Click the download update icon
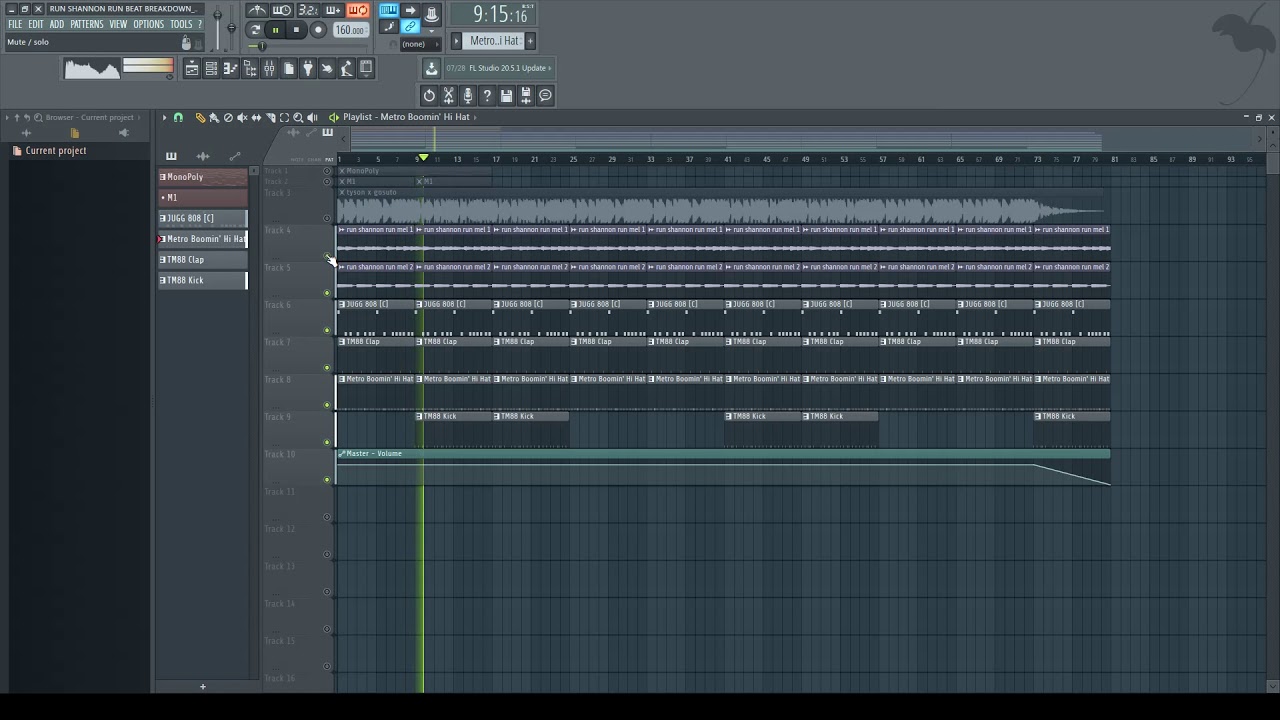This screenshot has width=1280, height=720. 431,68
